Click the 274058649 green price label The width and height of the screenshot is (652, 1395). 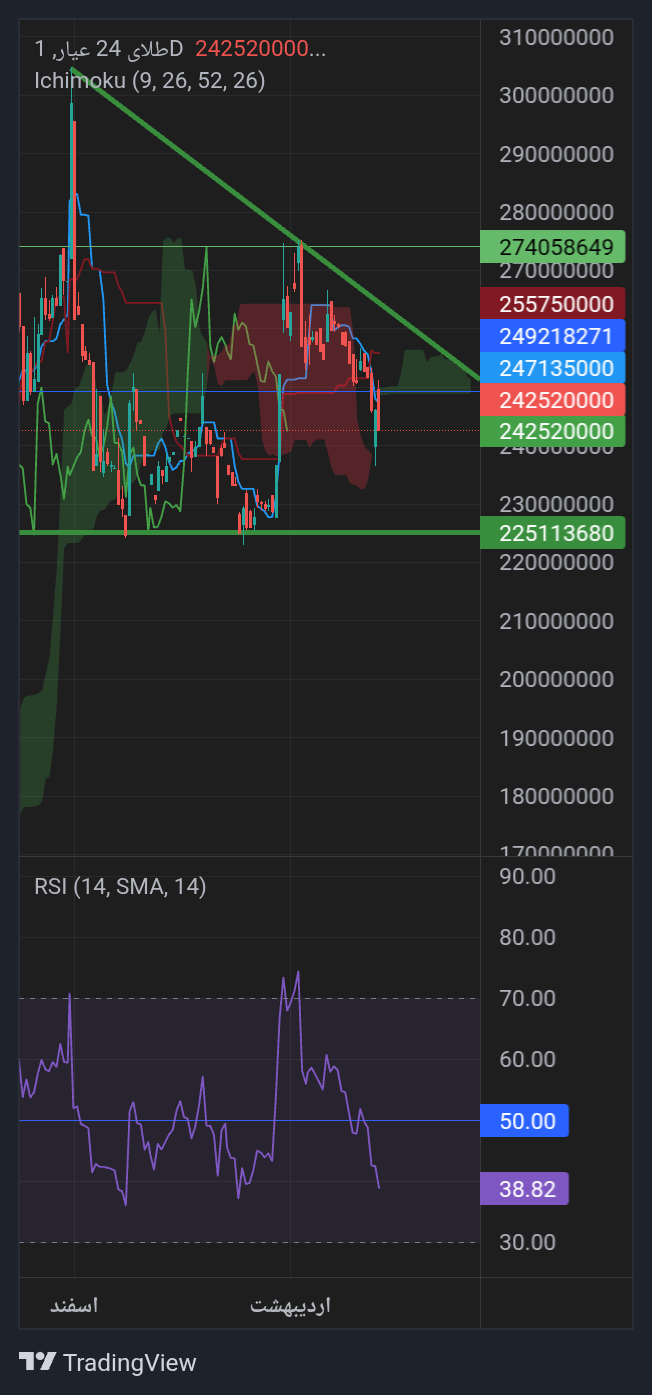click(x=553, y=246)
